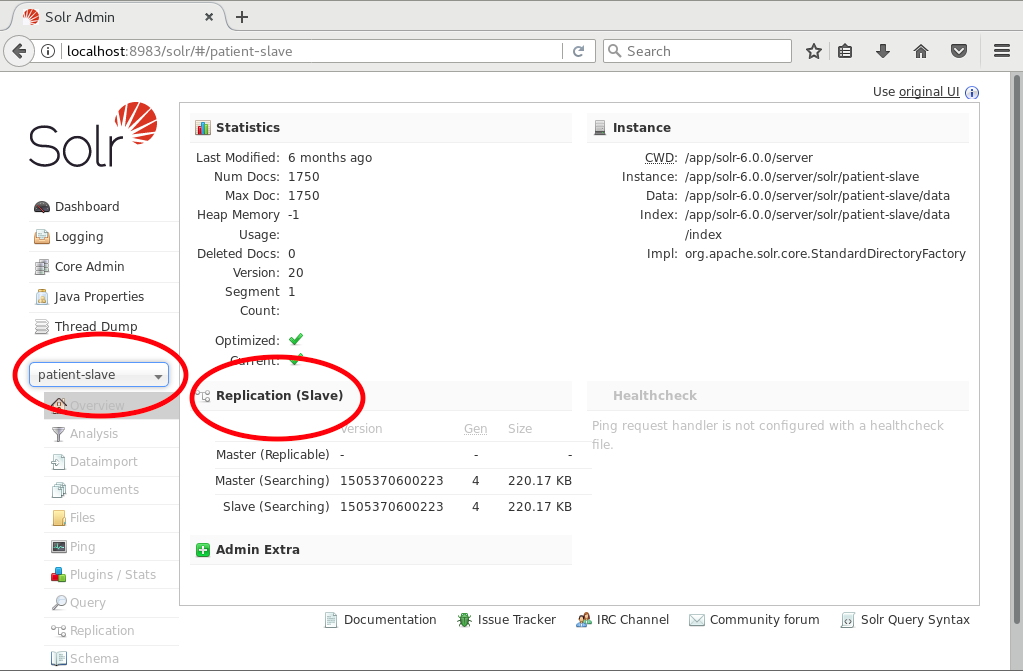Image resolution: width=1023 pixels, height=671 pixels.
Task: Click the Slave (Searching) row label
Action: point(276,507)
